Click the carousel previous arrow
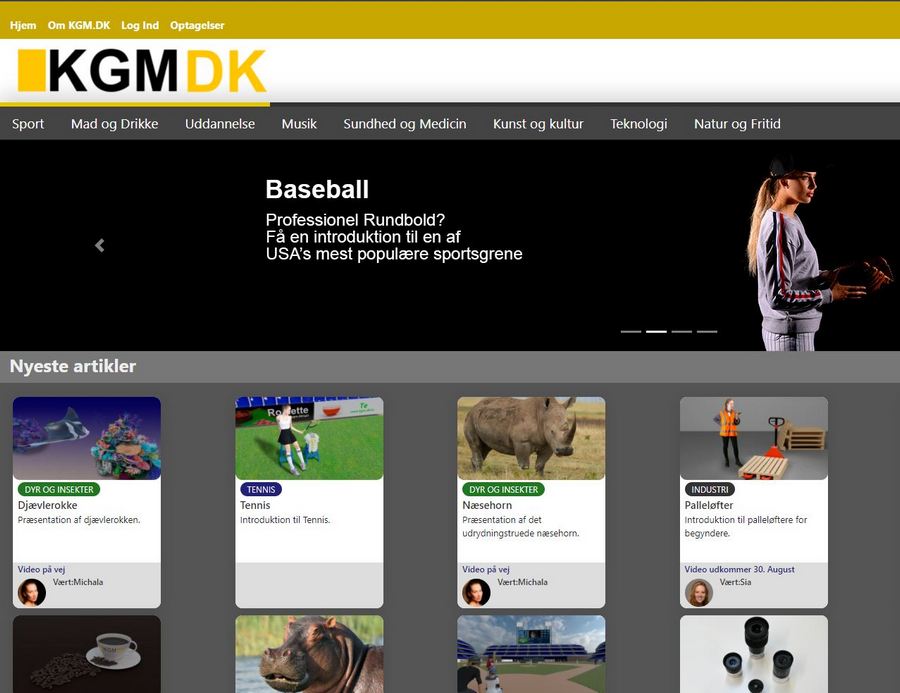Screen dimensions: 900x693 99,245
